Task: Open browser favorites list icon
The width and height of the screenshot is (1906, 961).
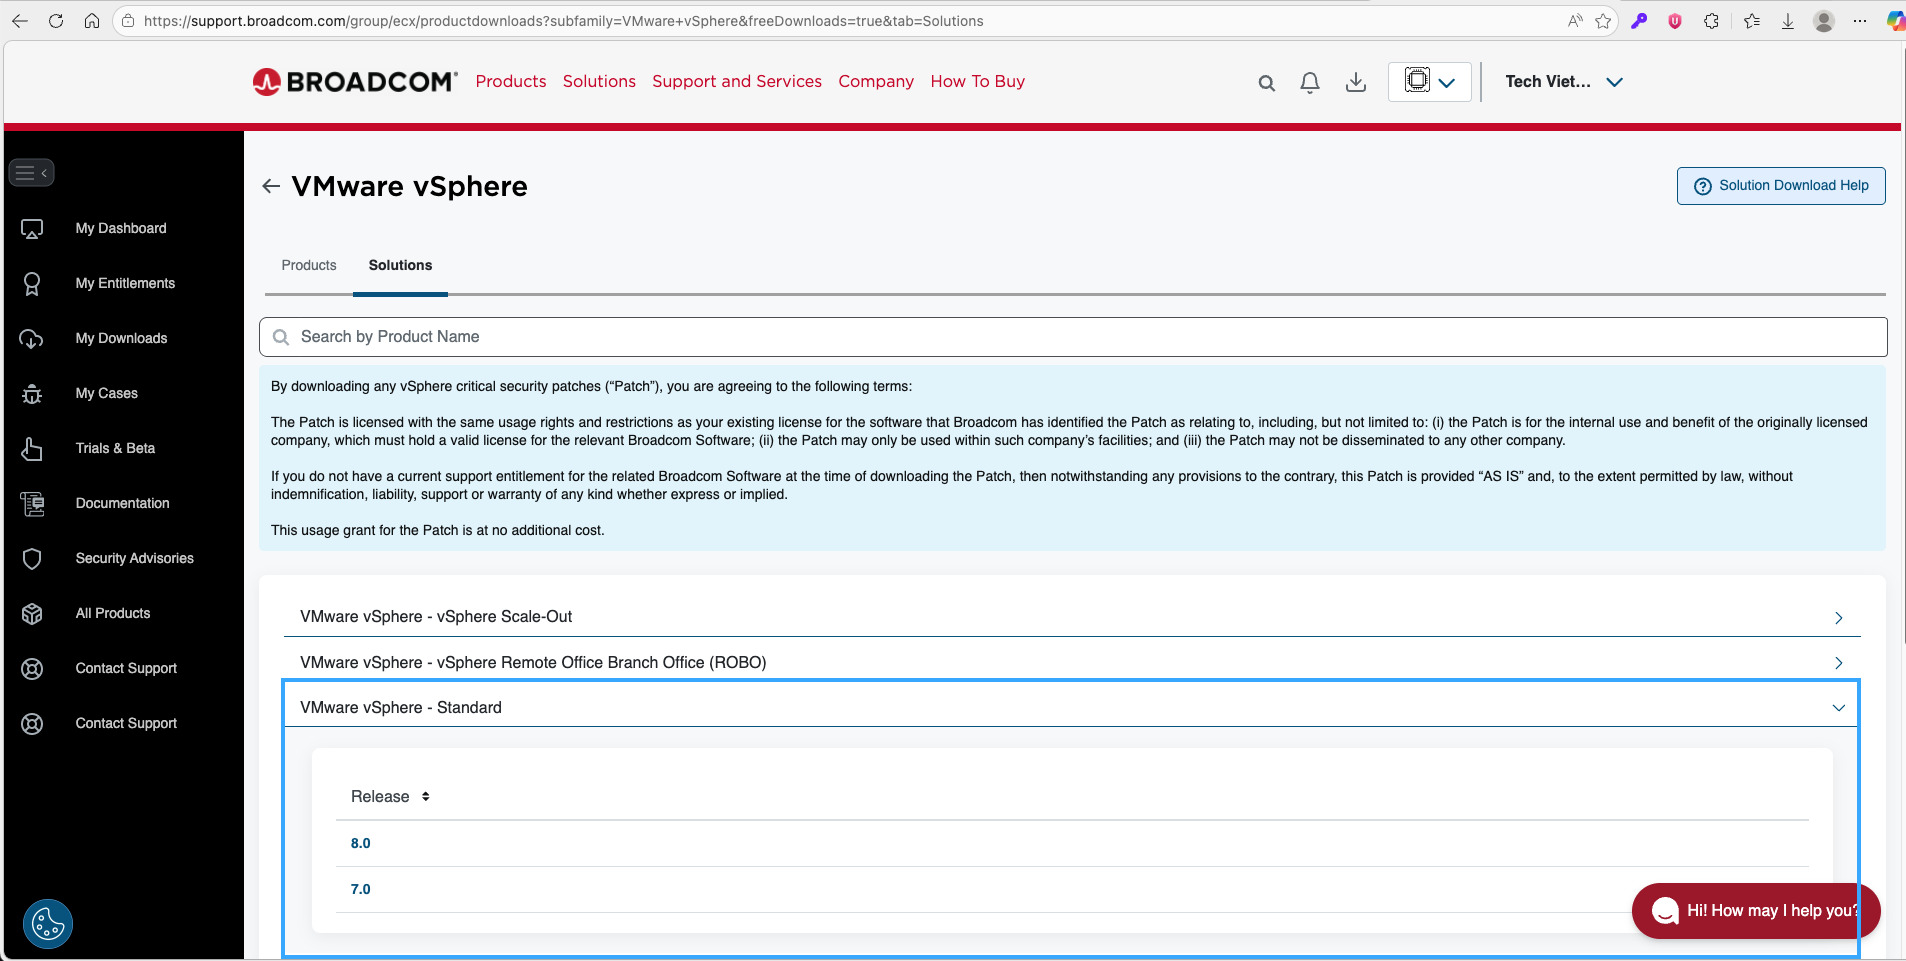Action: click(1752, 21)
